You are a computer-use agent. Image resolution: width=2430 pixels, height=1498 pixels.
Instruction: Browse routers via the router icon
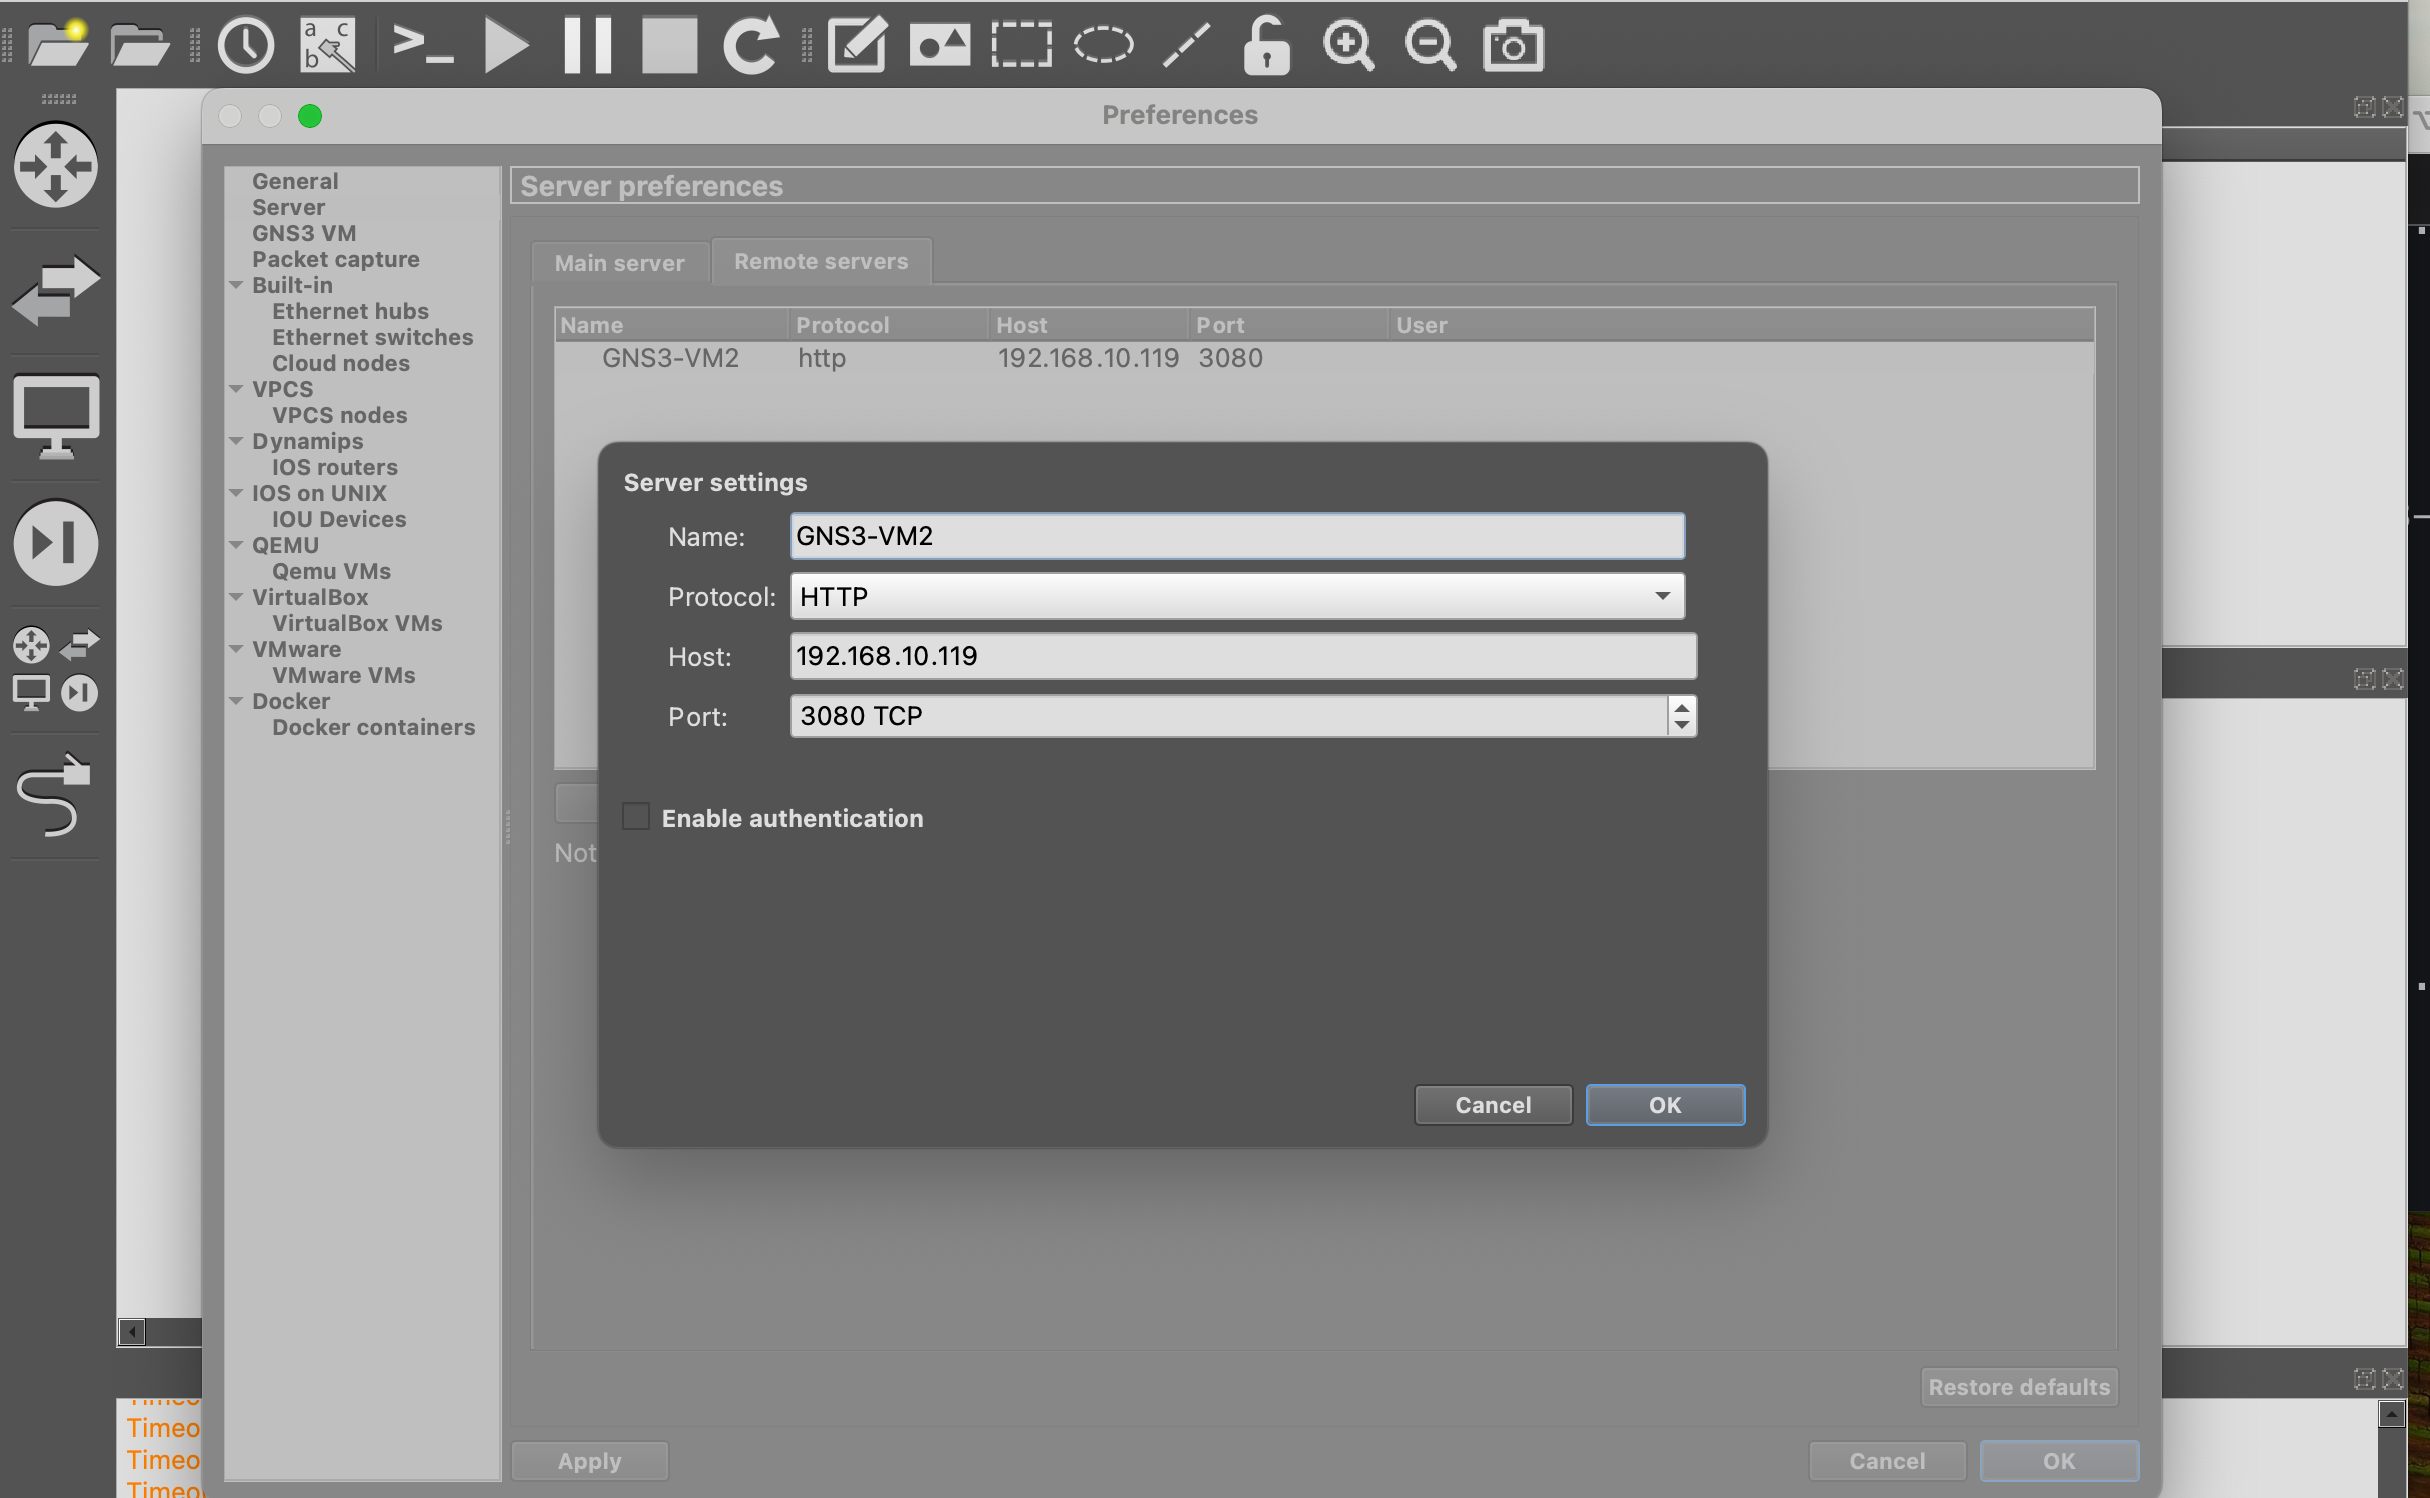55,165
